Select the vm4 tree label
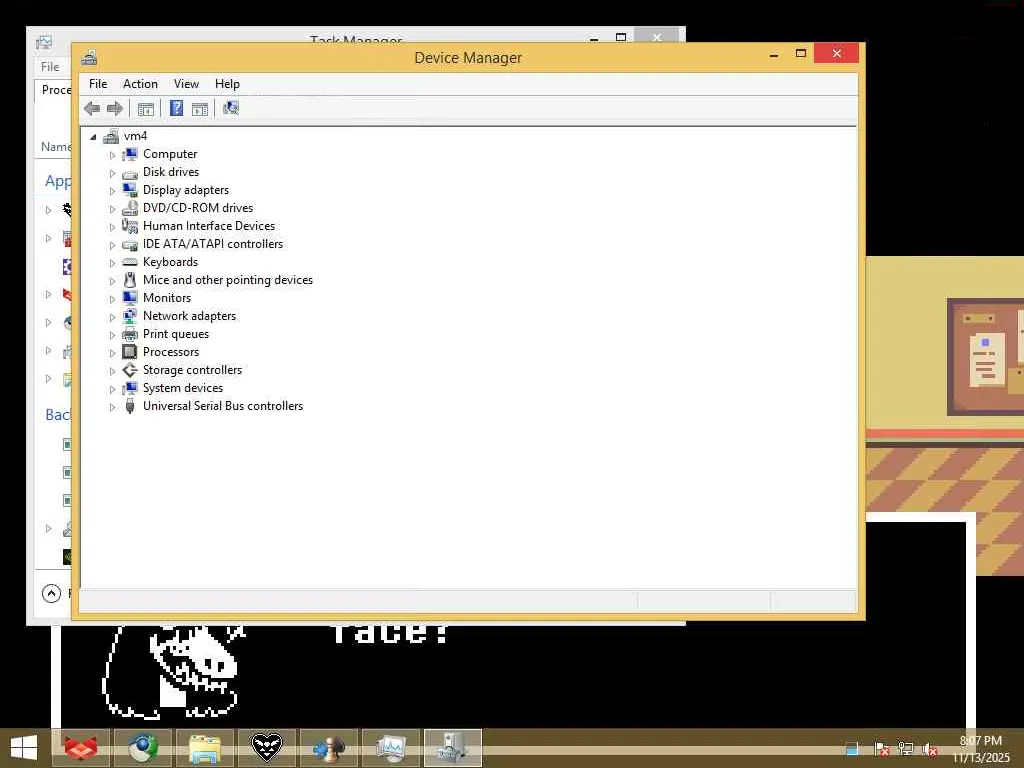Viewport: 1024px width, 768px height. coord(135,136)
